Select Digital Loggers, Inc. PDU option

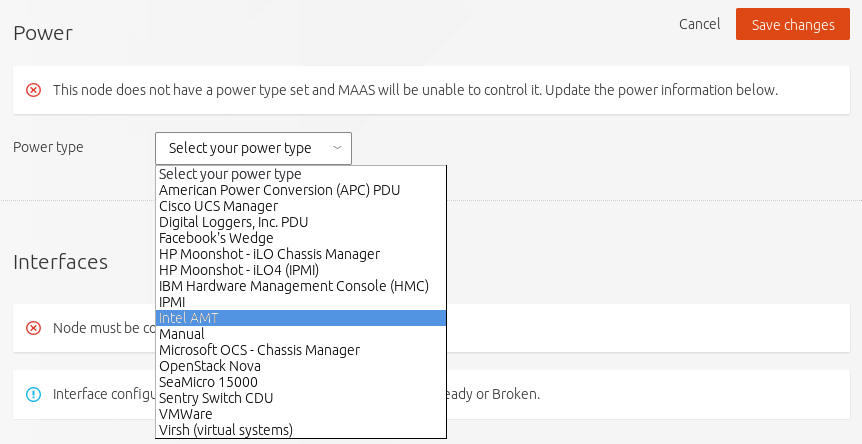pos(233,222)
